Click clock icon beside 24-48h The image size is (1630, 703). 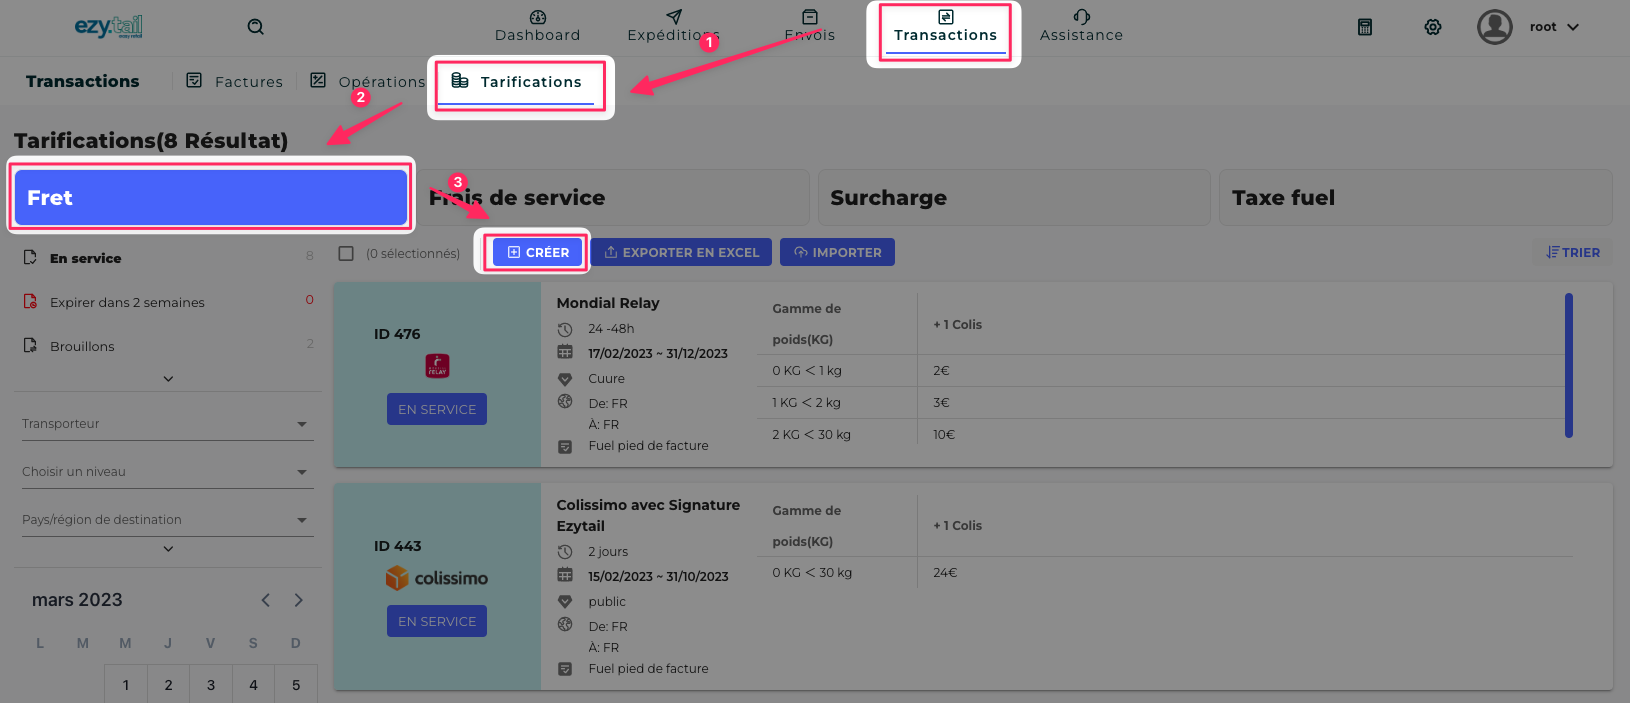pyautogui.click(x=565, y=329)
